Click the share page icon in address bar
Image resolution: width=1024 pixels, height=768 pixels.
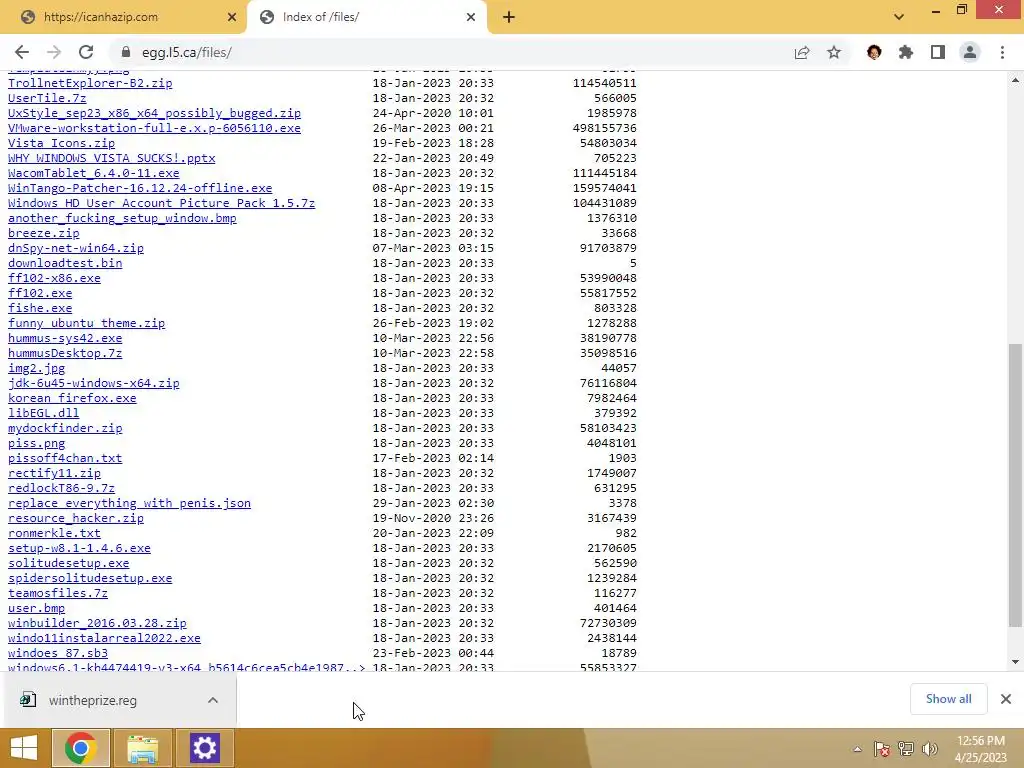[x=802, y=52]
